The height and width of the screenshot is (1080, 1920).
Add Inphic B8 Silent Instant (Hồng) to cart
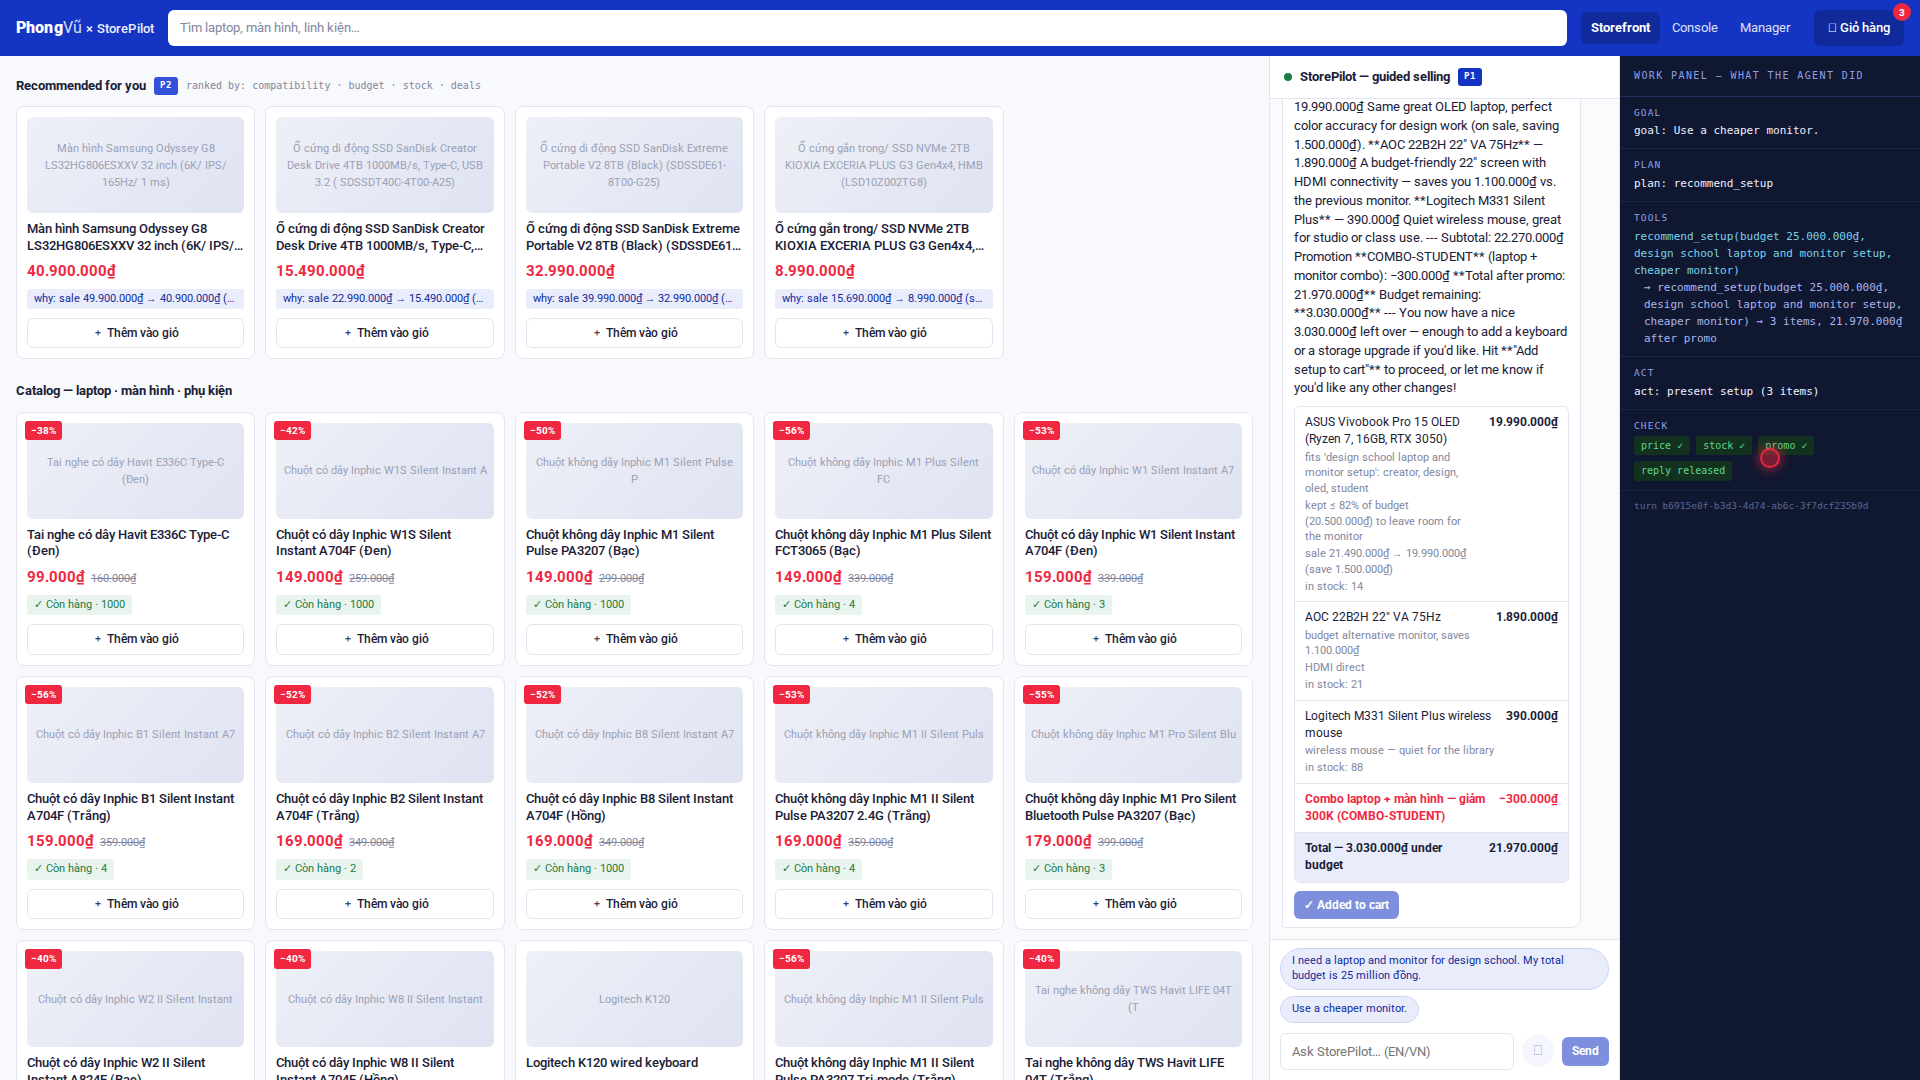tap(634, 904)
